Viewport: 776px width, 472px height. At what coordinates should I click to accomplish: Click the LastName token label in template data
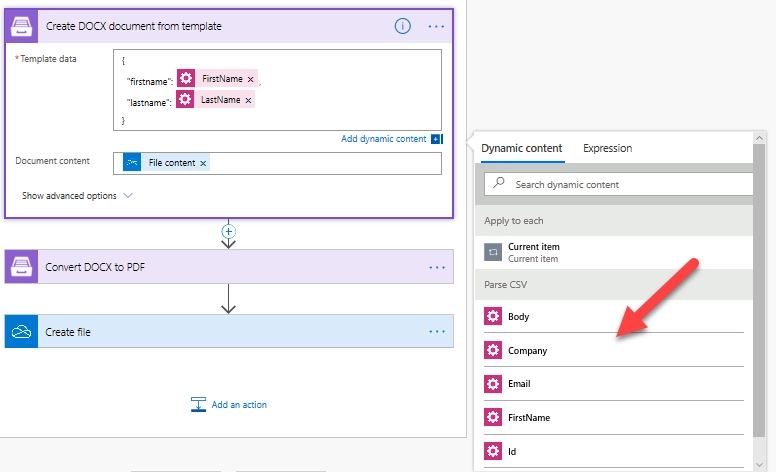coord(221,99)
